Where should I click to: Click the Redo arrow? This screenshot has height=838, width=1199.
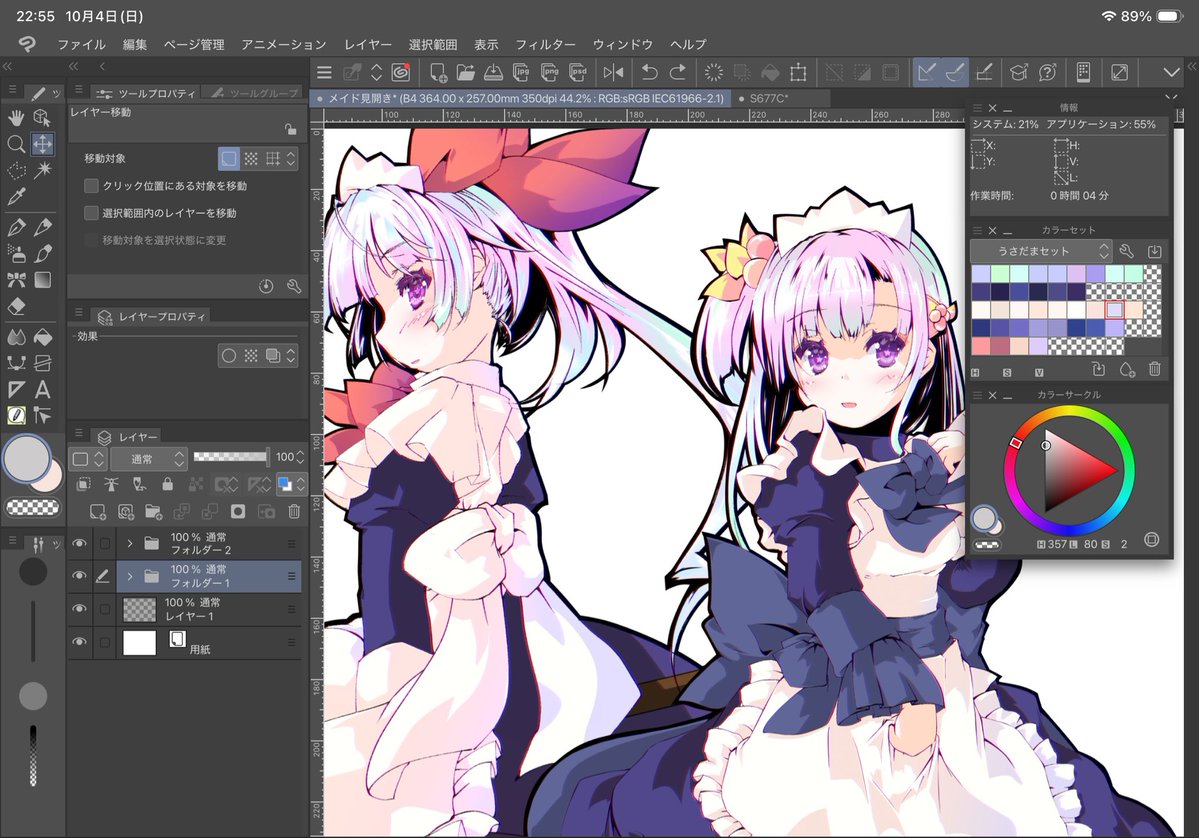pos(677,73)
